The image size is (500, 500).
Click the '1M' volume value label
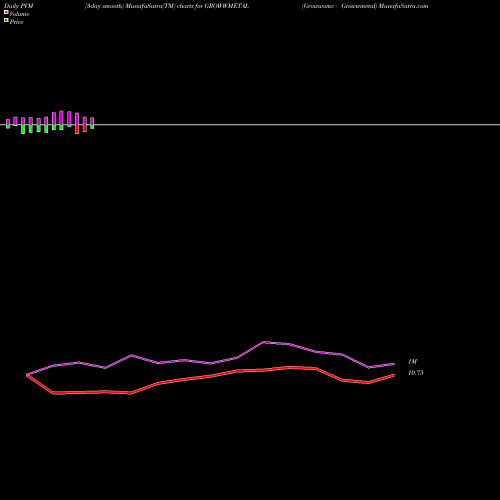pyautogui.click(x=412, y=362)
